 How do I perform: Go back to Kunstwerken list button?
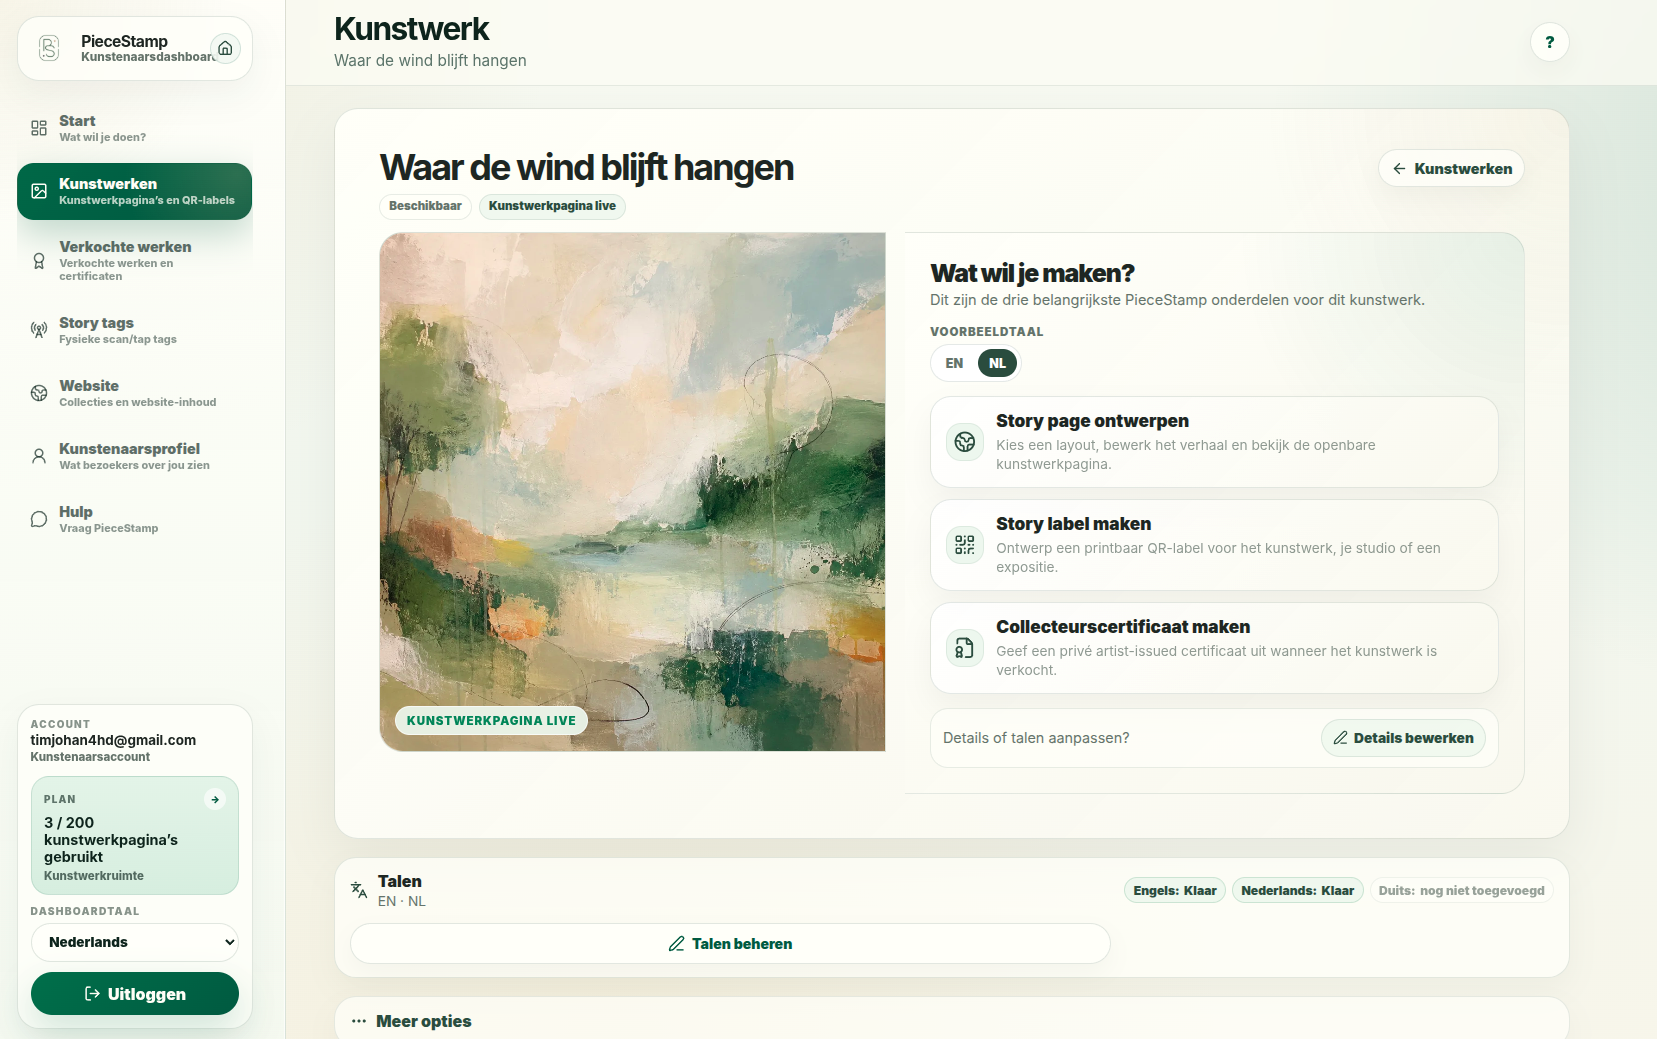[1451, 168]
